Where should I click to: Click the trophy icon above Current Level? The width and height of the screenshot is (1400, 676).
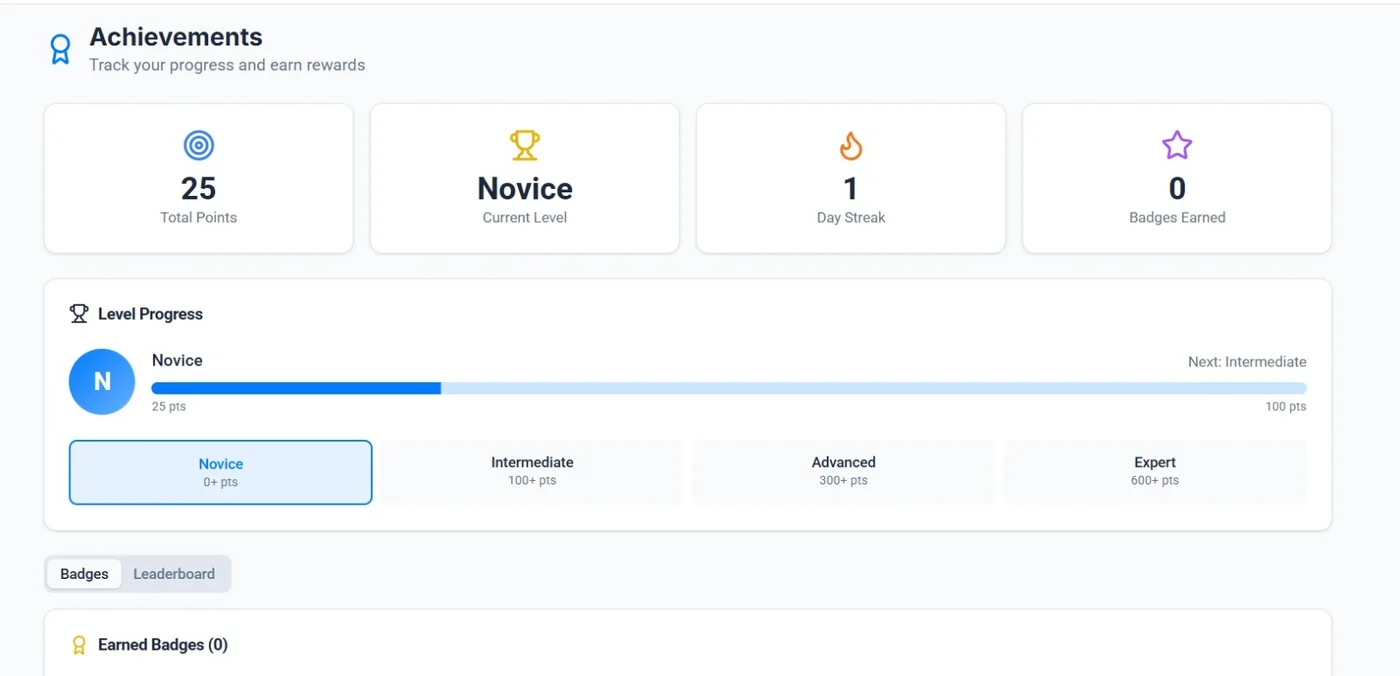coord(525,146)
